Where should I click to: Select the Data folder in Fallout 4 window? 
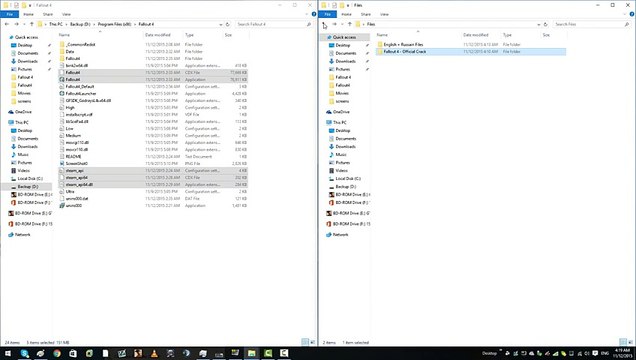(x=153, y=51)
